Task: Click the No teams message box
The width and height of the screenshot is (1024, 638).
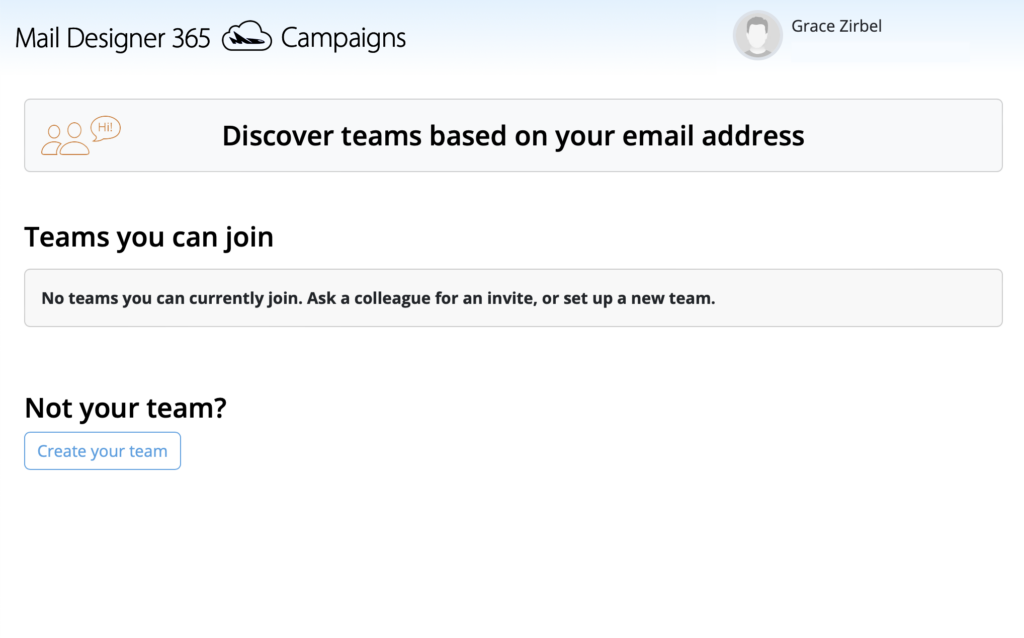Action: (x=513, y=298)
